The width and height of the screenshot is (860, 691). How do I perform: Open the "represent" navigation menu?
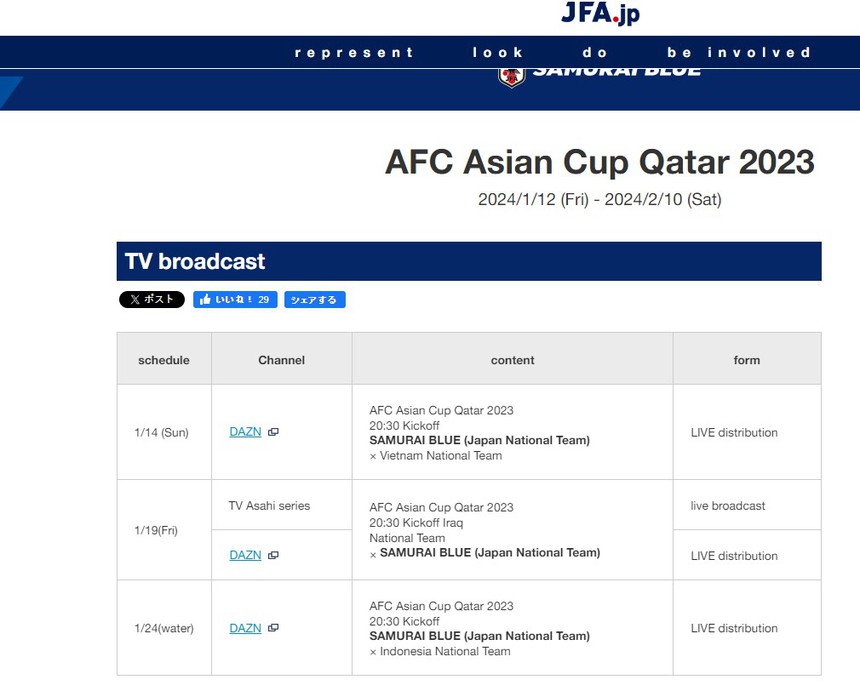[x=354, y=53]
